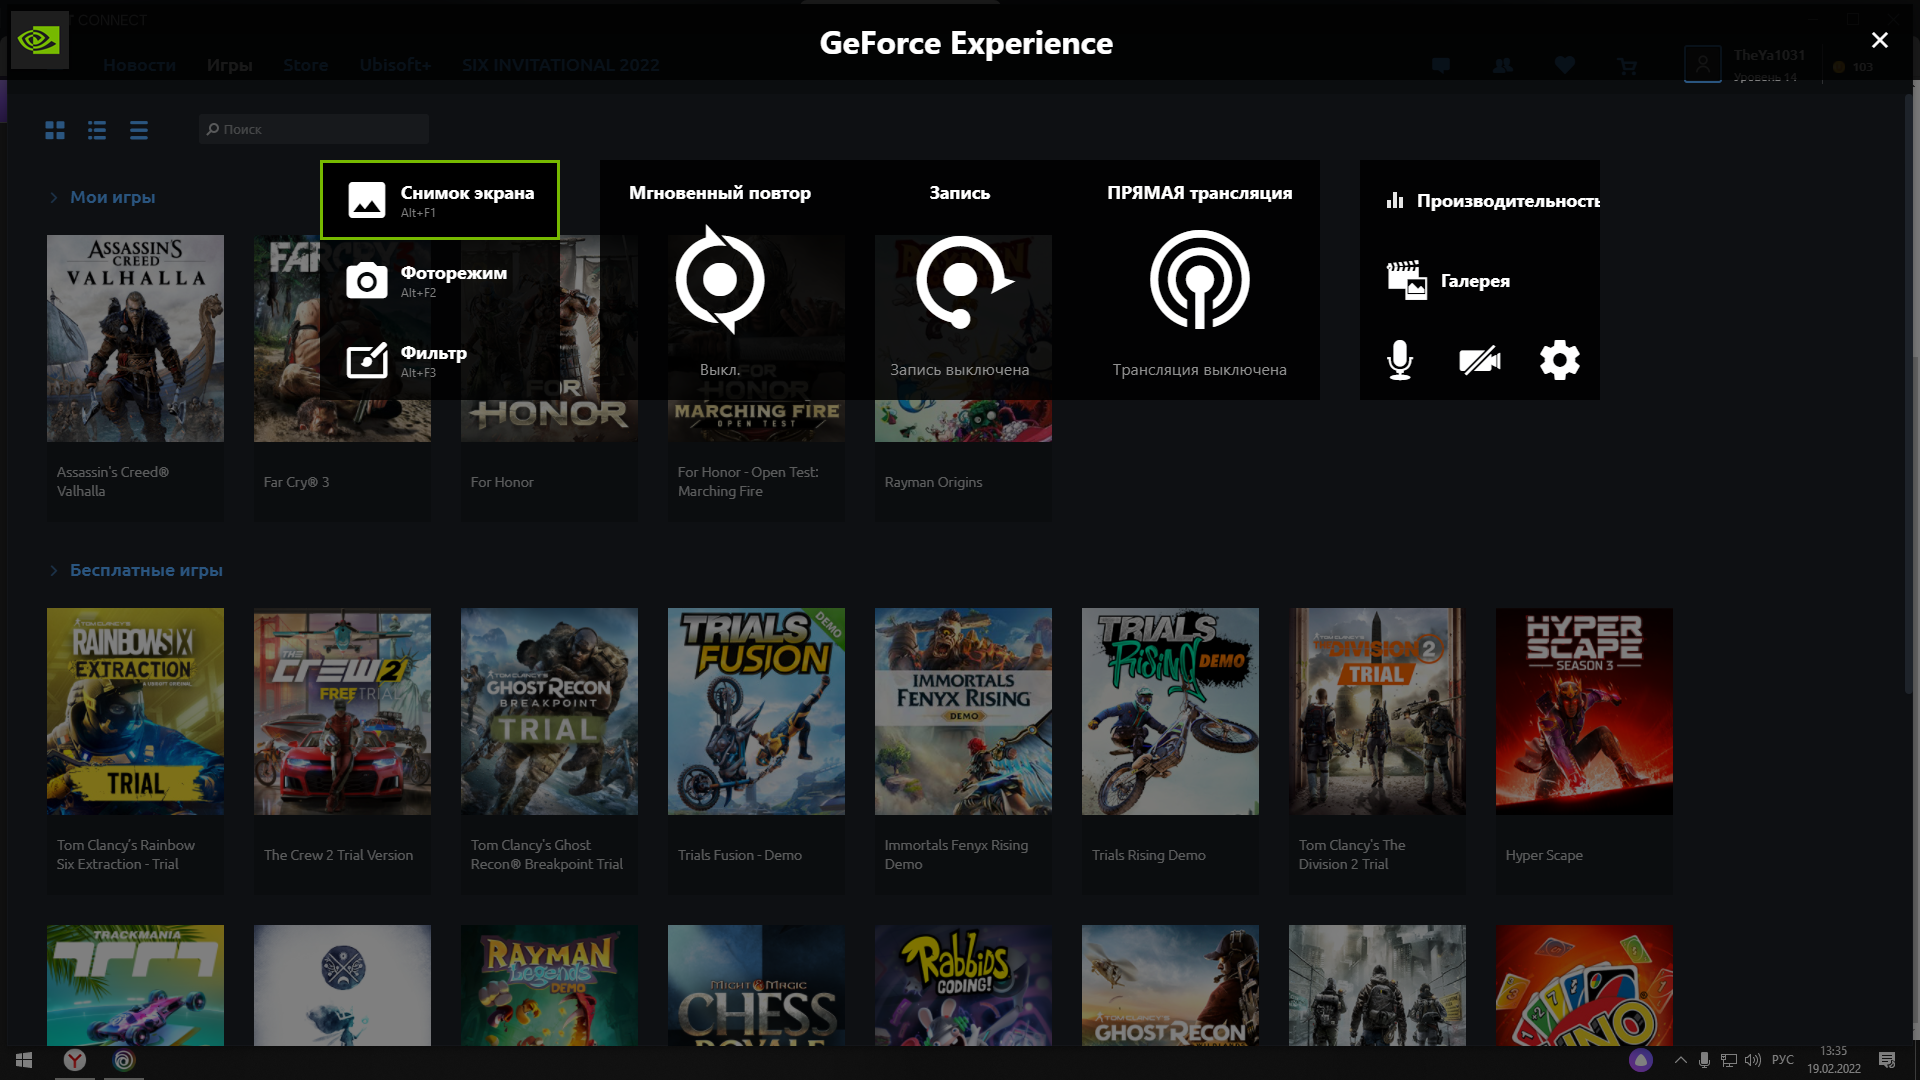Open The Crew 2 free trial cover
This screenshot has height=1080, width=1920.
click(342, 711)
